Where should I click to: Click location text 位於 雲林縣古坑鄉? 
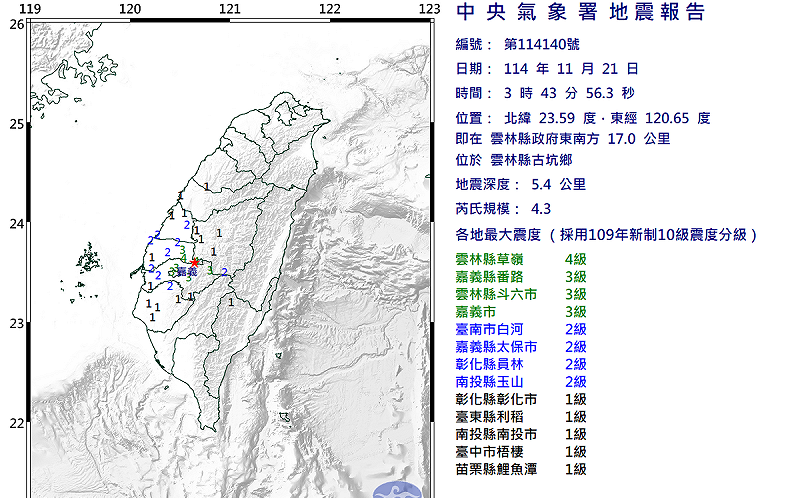point(514,160)
